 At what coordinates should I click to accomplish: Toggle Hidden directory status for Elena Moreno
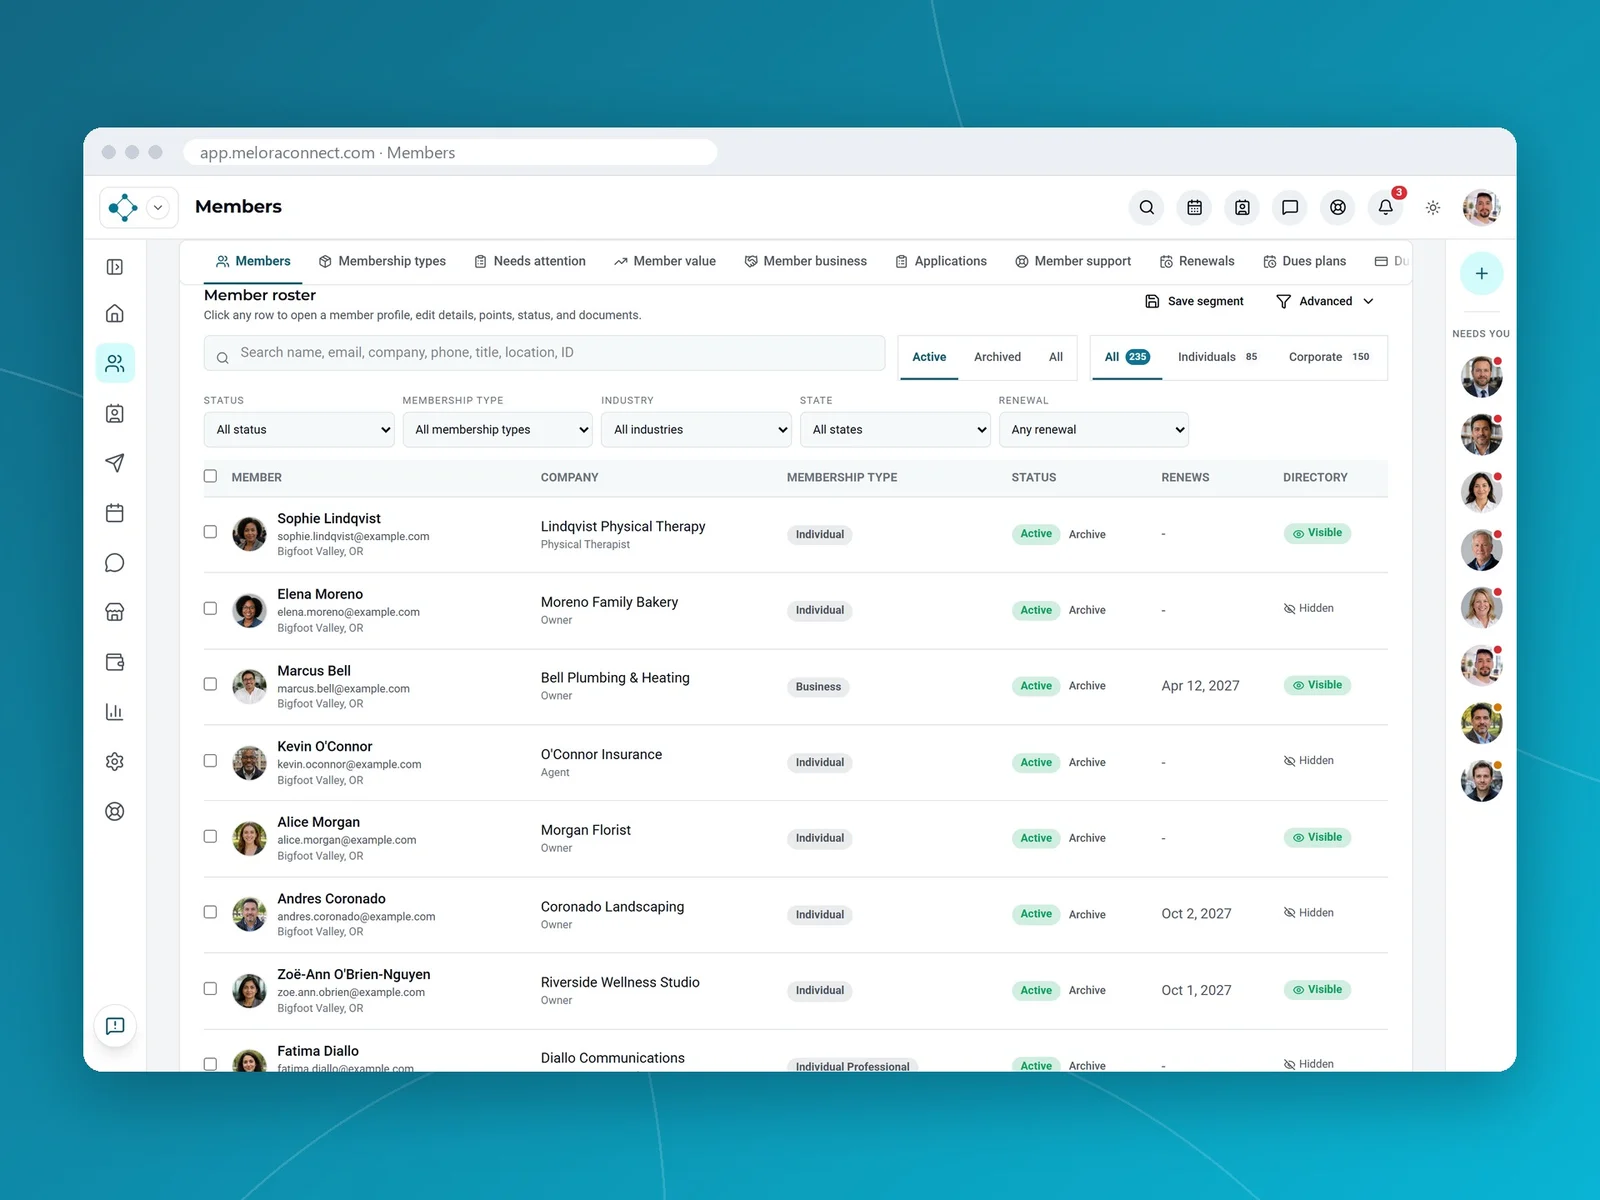point(1309,608)
